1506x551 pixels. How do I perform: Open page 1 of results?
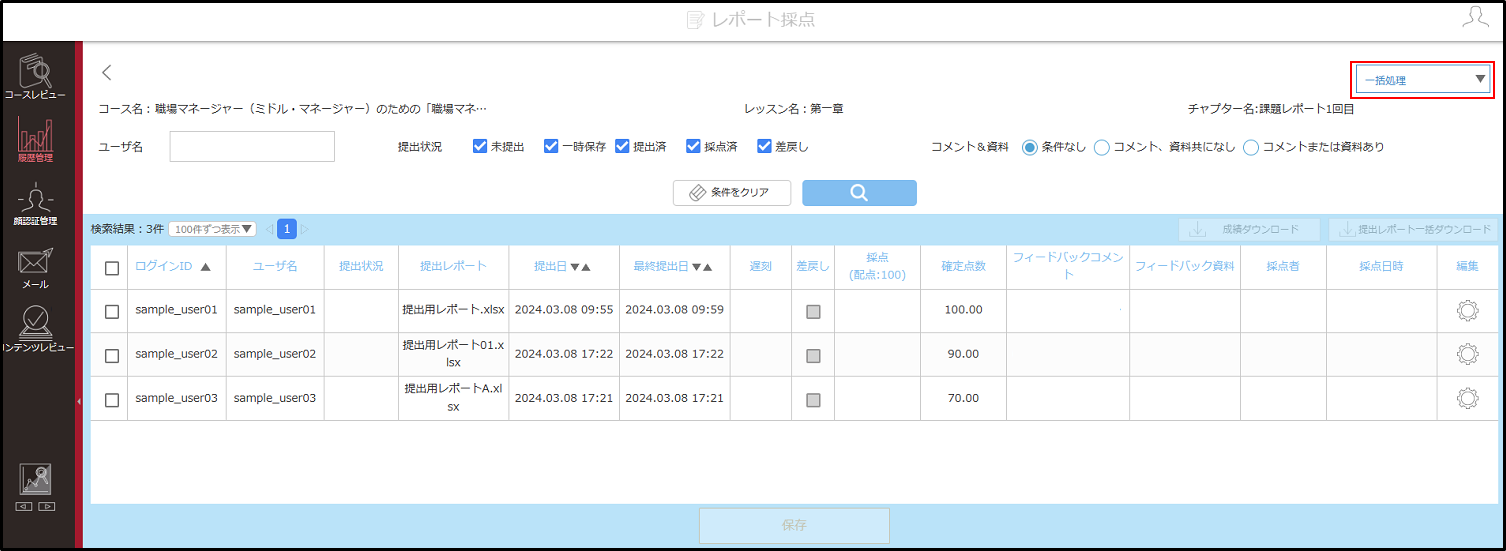click(x=287, y=229)
